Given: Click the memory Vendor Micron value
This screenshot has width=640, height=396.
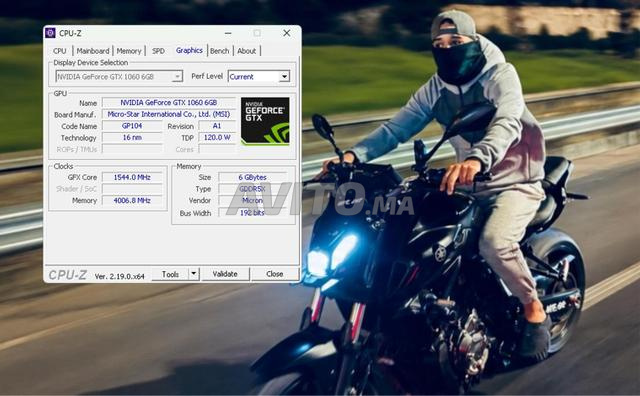Looking at the screenshot, I should click(x=253, y=200).
